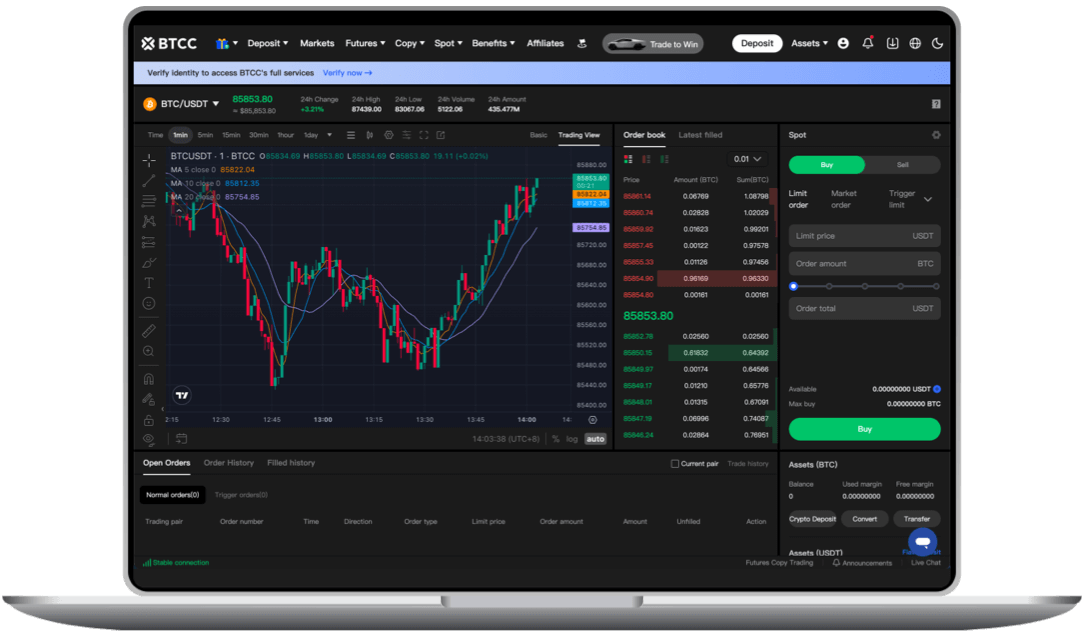Expand the Spot menu in navbar

pos(448,44)
